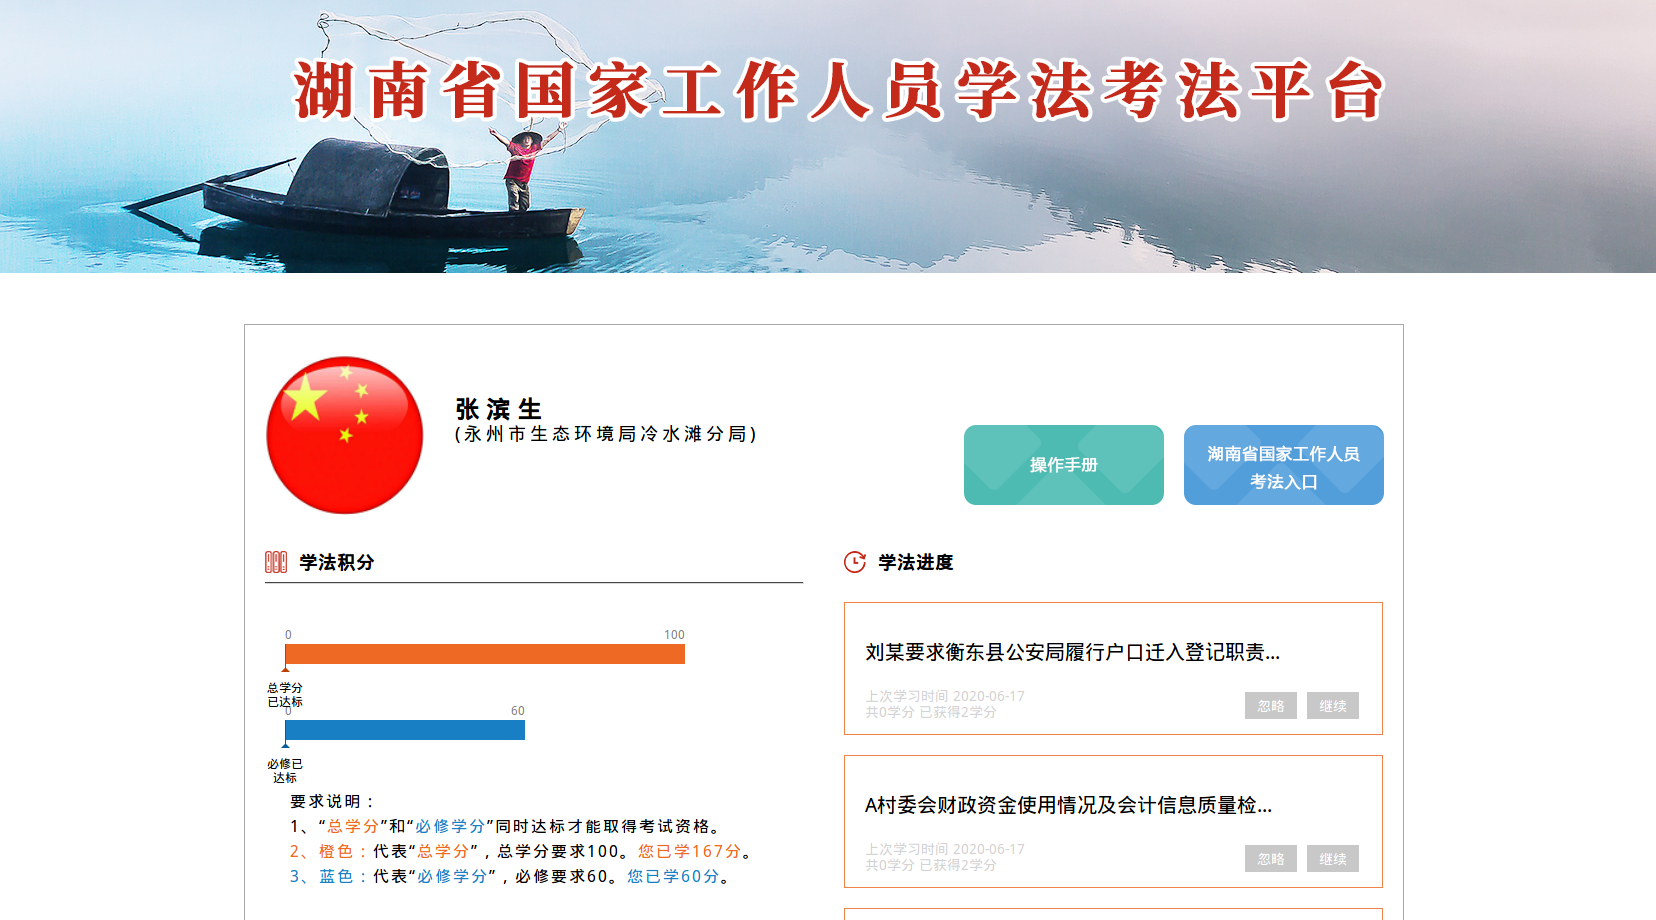Click the orange text 您已学167分
Image resolution: width=1656 pixels, height=920 pixels.
tap(690, 851)
